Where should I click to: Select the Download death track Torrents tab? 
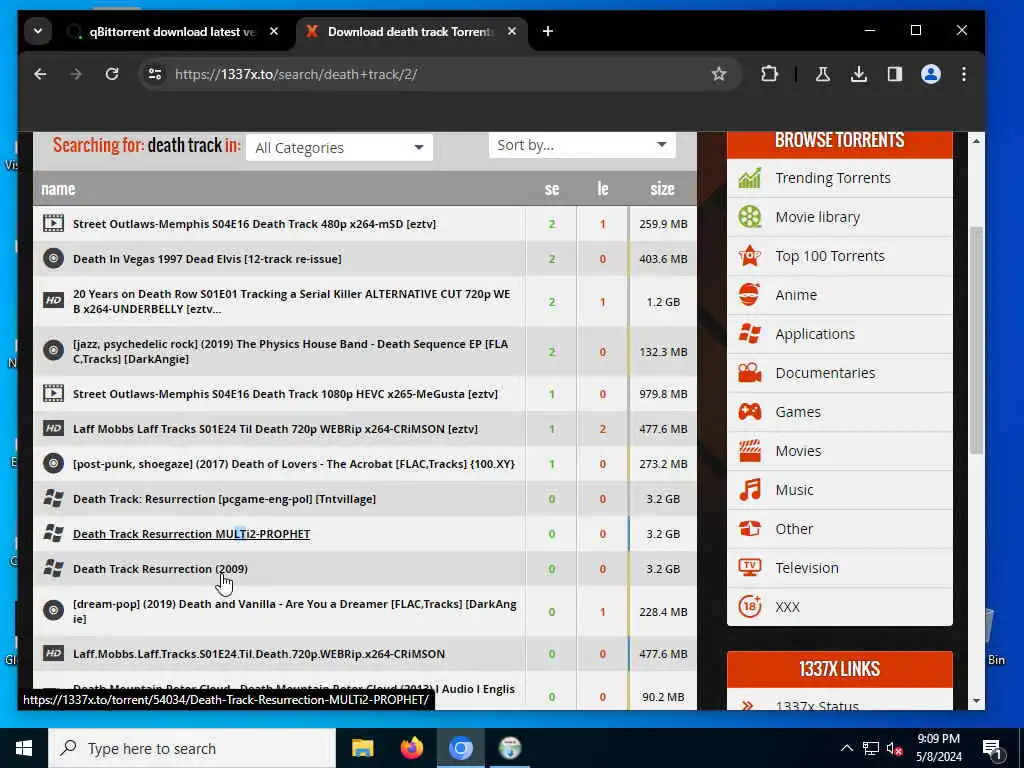point(409,31)
